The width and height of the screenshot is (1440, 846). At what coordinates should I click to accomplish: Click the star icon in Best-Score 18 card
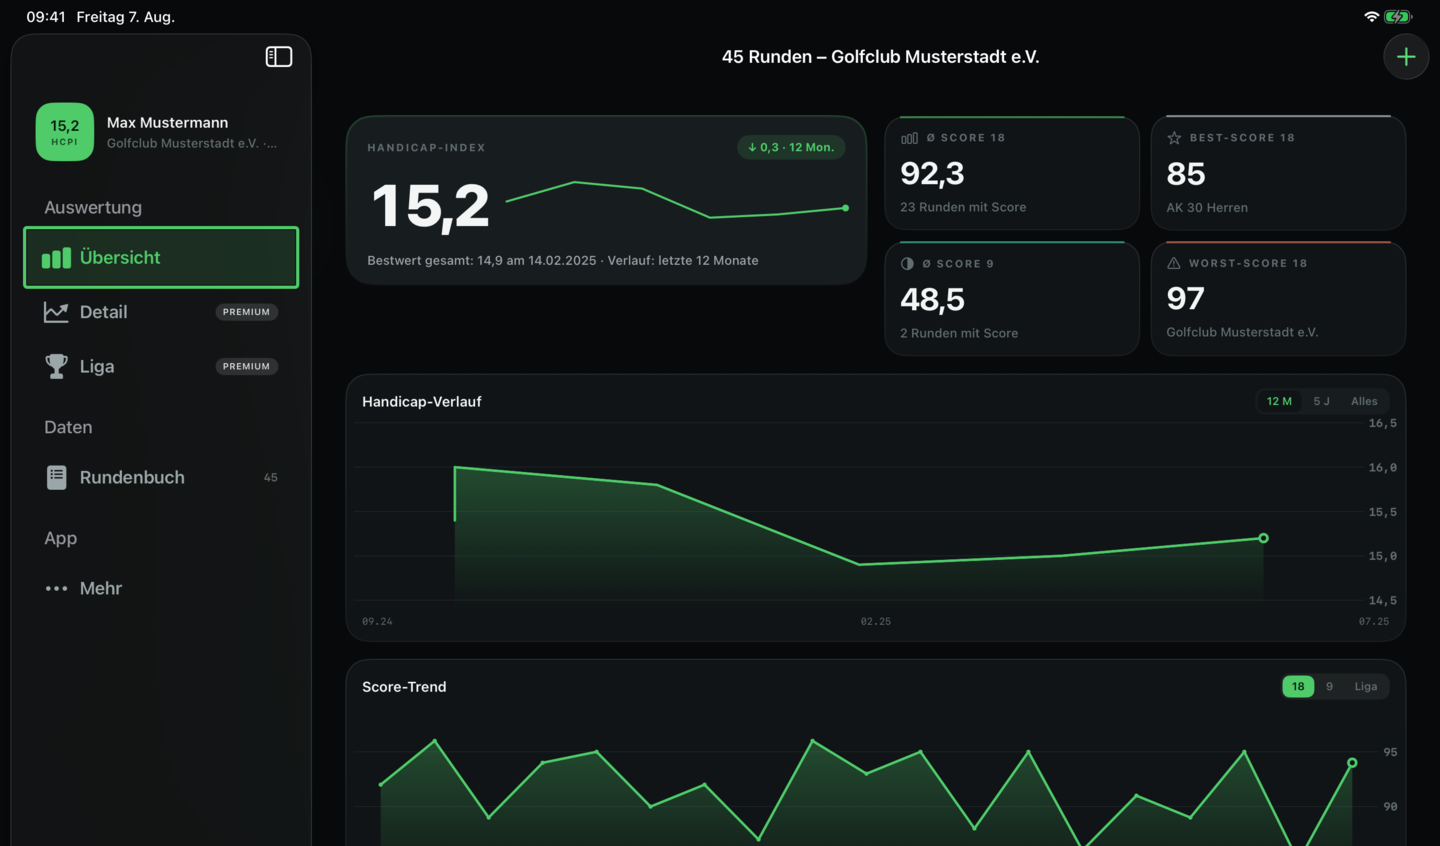[x=1174, y=138]
